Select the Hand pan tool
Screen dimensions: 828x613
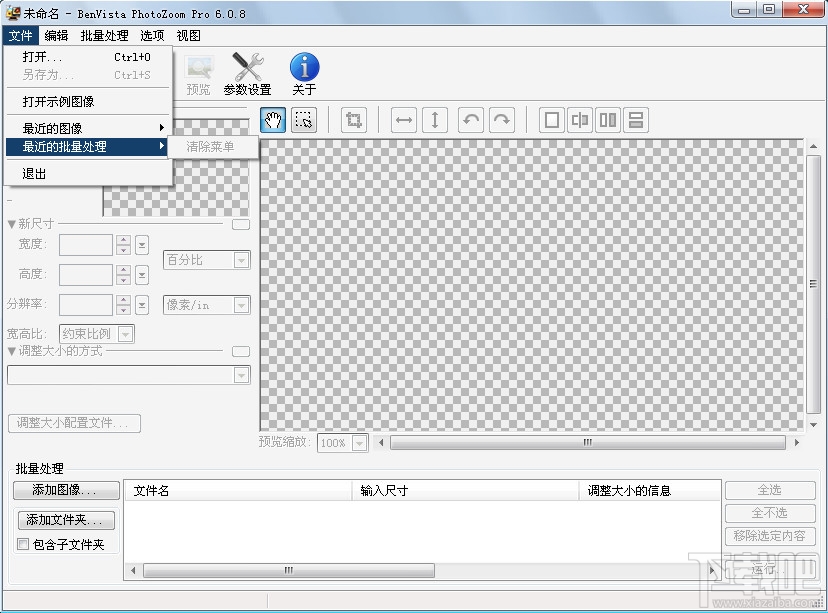pos(272,120)
